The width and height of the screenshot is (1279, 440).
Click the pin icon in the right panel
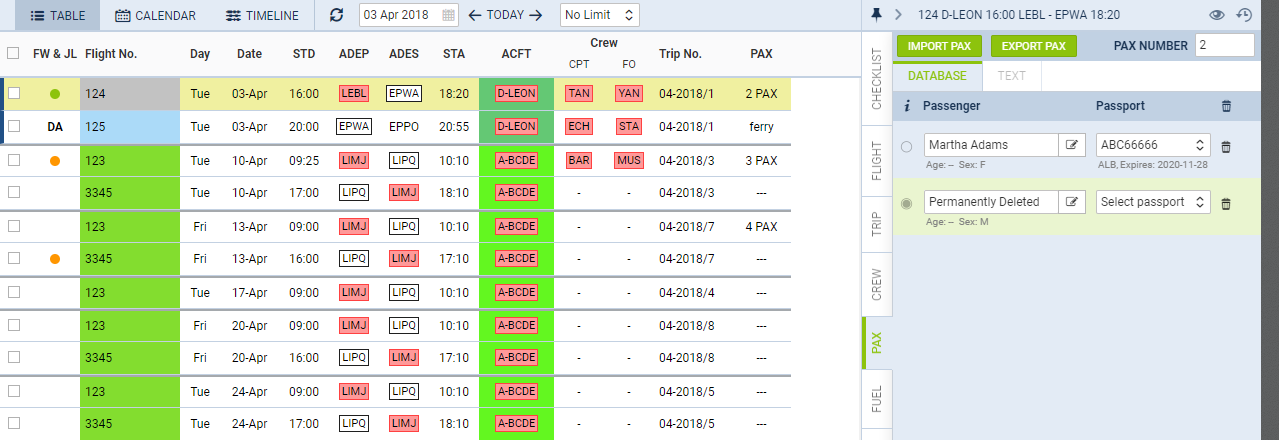pos(877,14)
